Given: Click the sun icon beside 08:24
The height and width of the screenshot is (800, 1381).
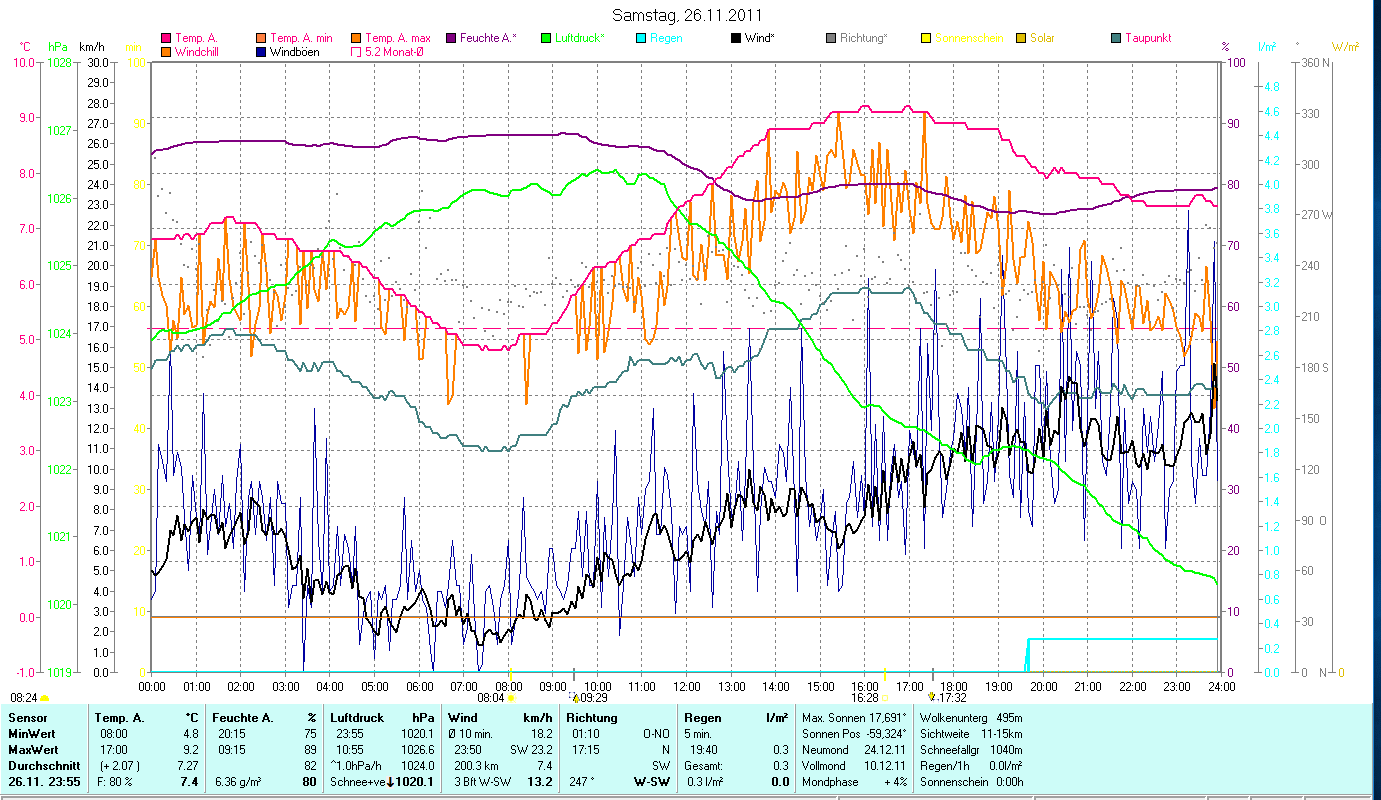Looking at the screenshot, I should point(44,697).
